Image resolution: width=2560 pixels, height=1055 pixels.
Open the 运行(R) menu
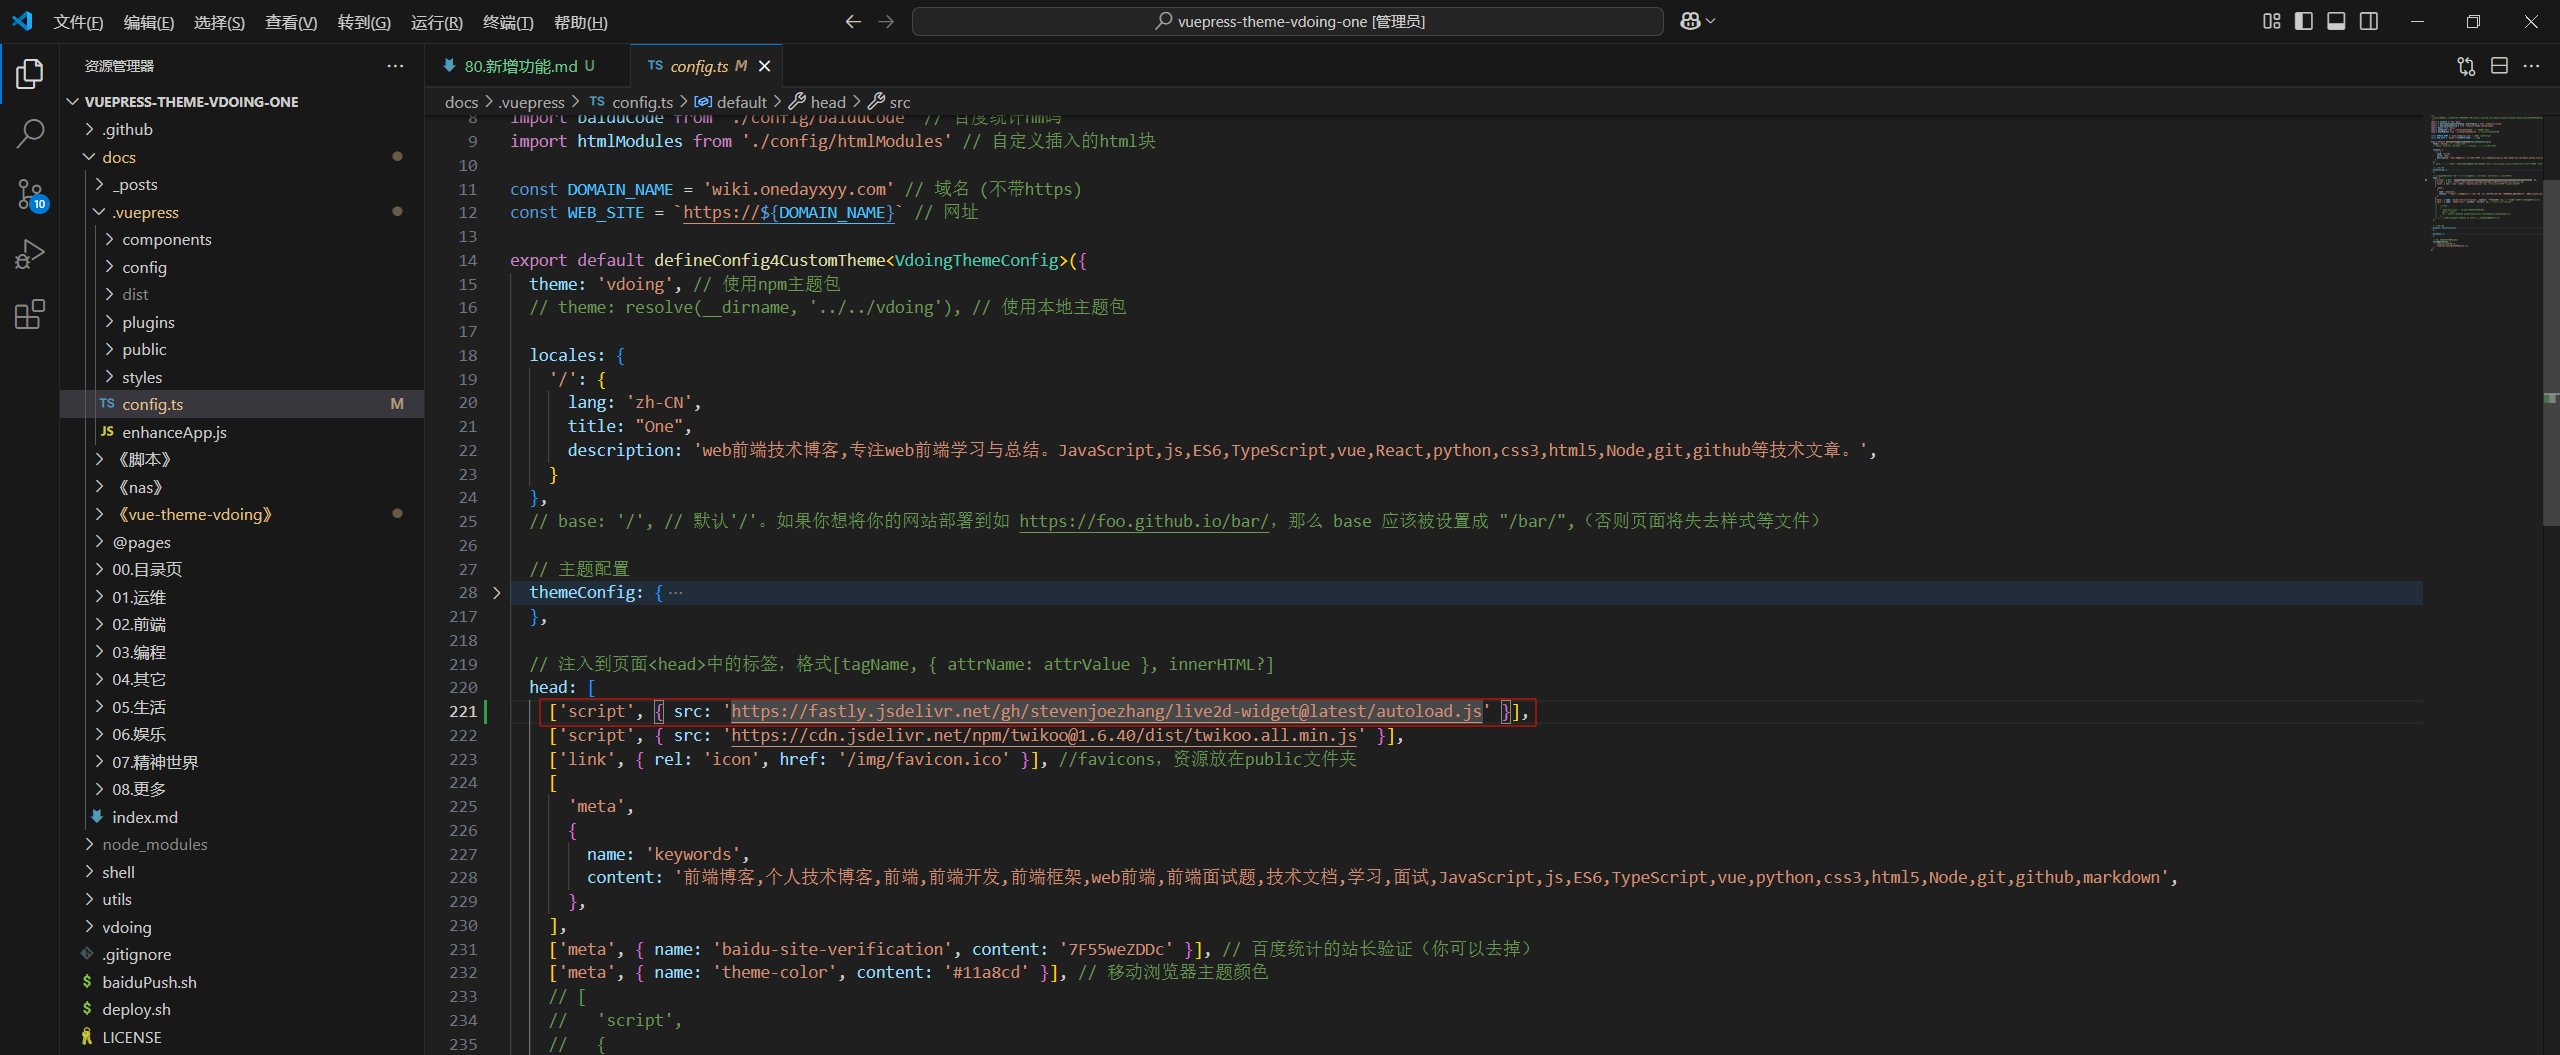437,22
